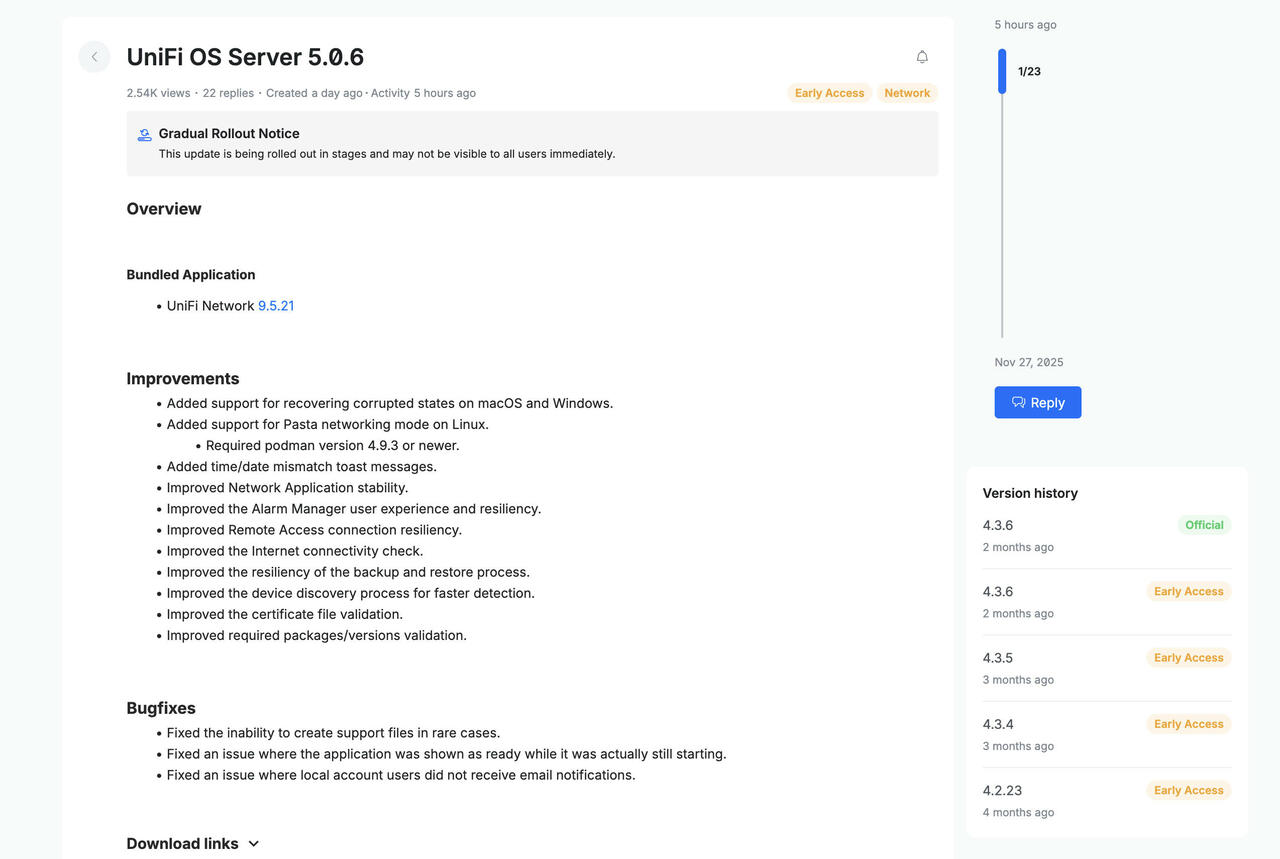Click the Reply button

(x=1037, y=402)
